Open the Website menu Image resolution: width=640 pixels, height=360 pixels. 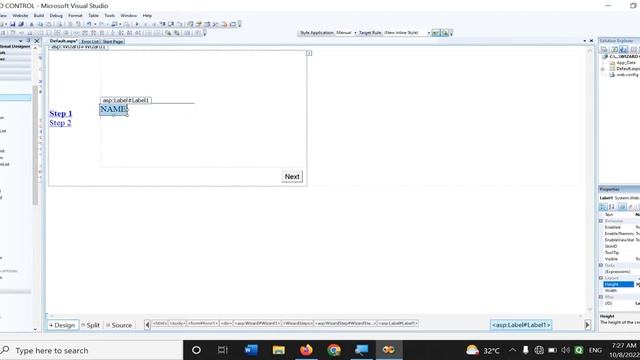(x=20, y=16)
